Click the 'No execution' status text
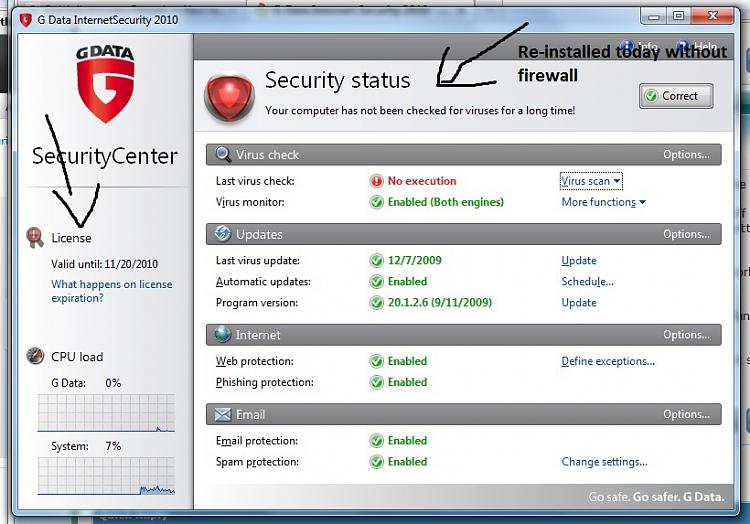The height and width of the screenshot is (524, 750). pyautogui.click(x=421, y=181)
